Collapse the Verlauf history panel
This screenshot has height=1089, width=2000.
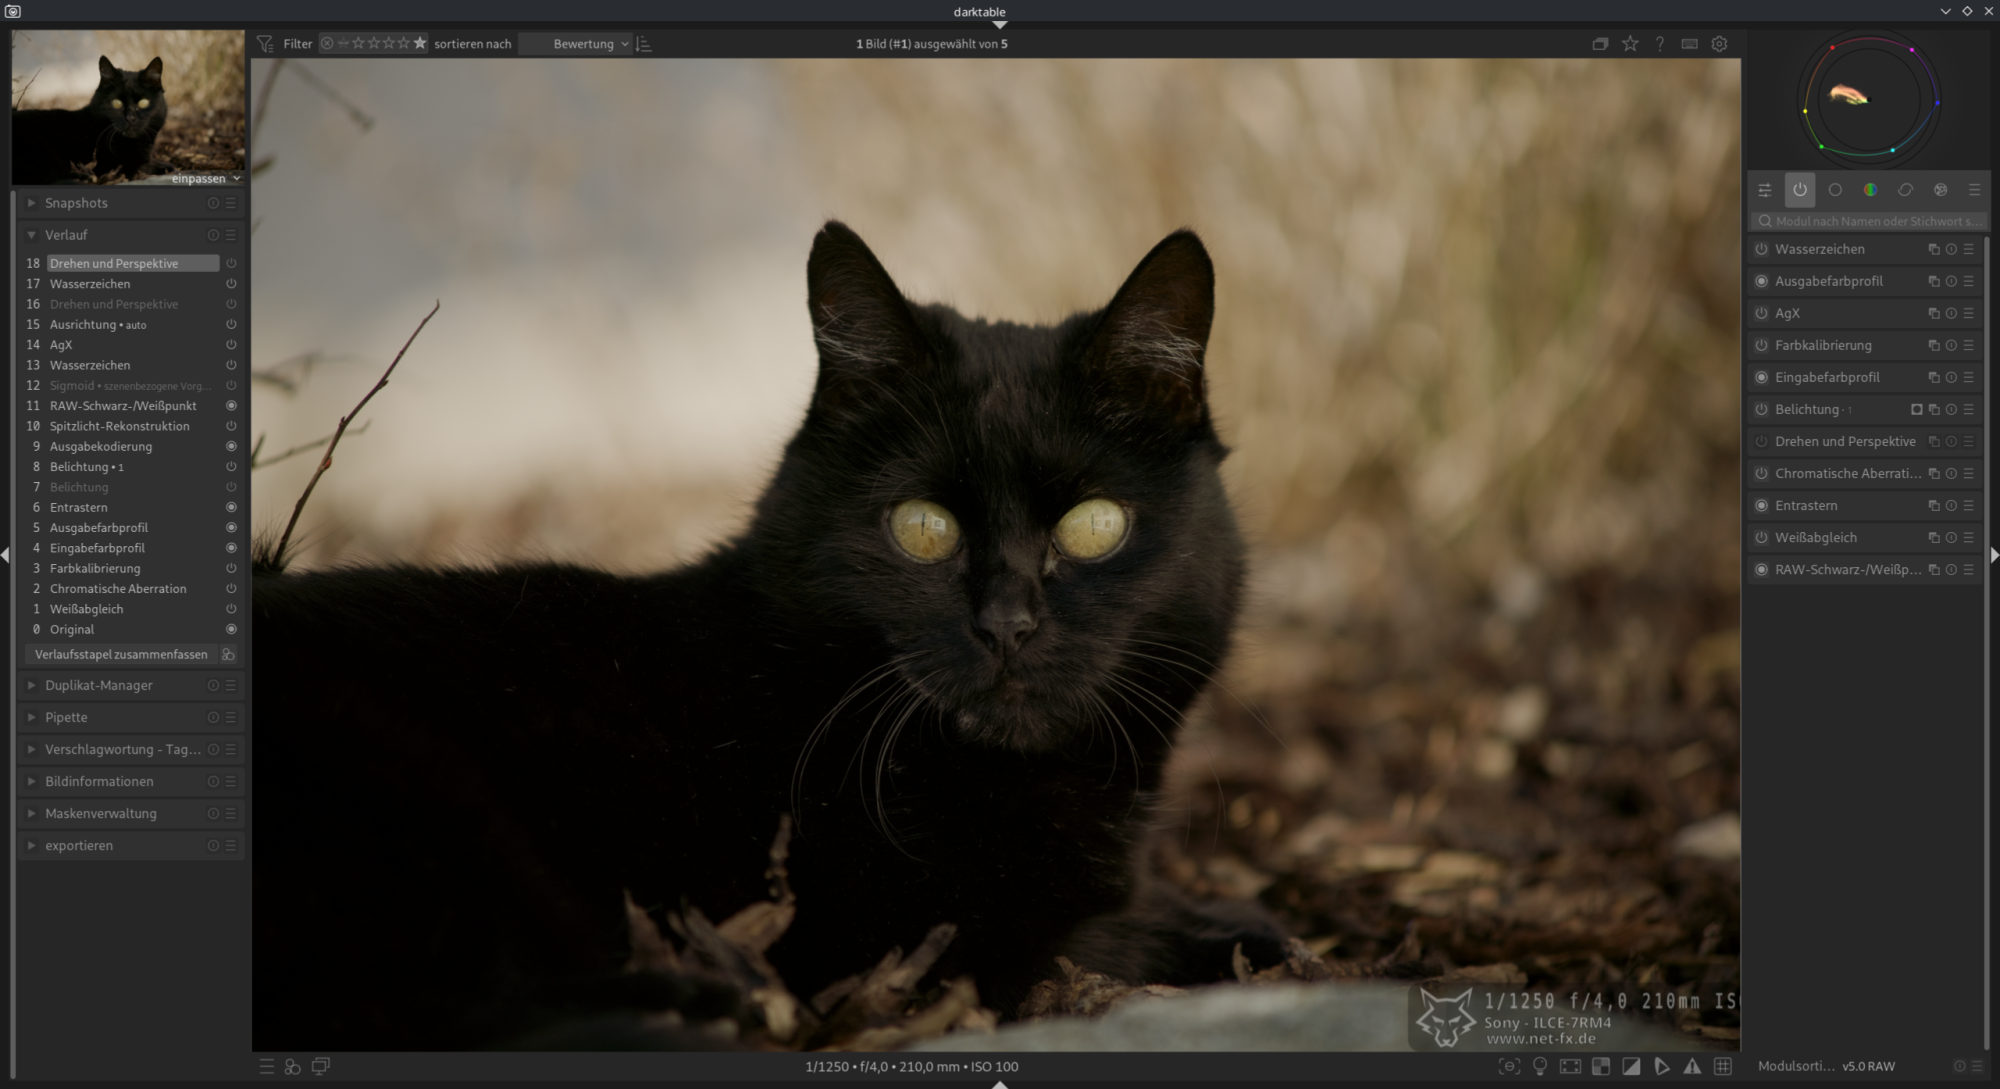coord(66,235)
